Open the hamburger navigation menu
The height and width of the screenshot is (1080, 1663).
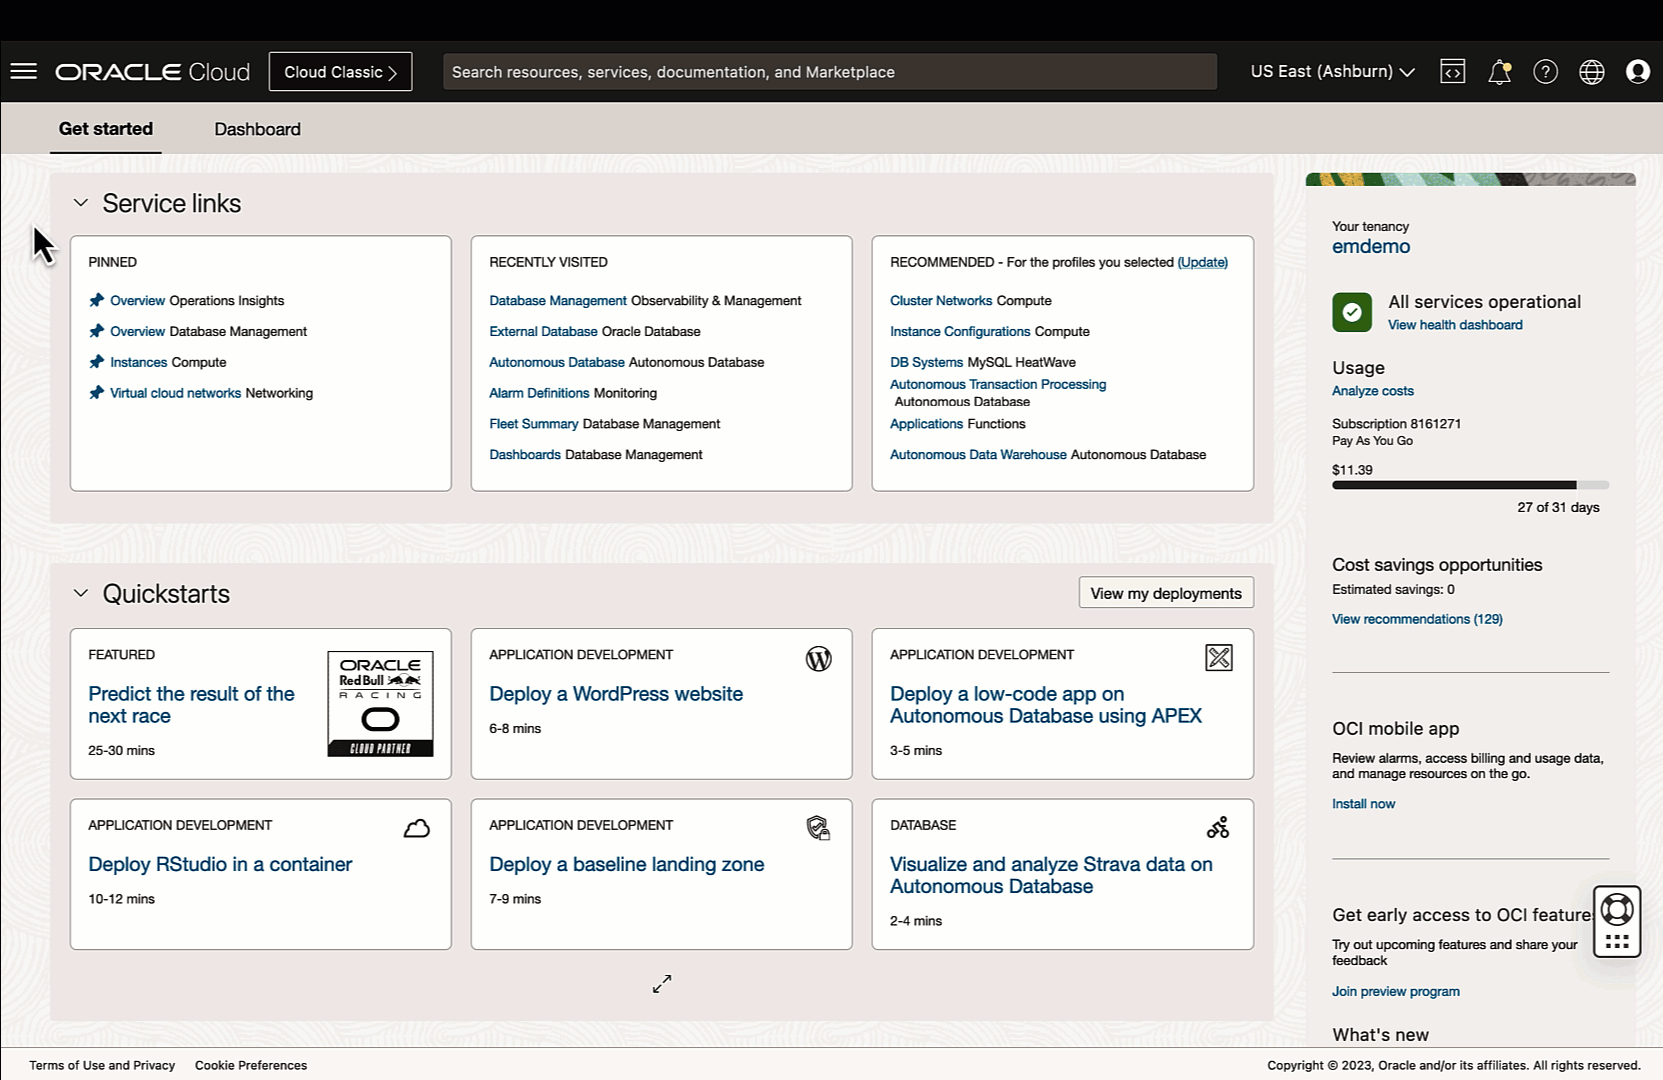tap(23, 71)
